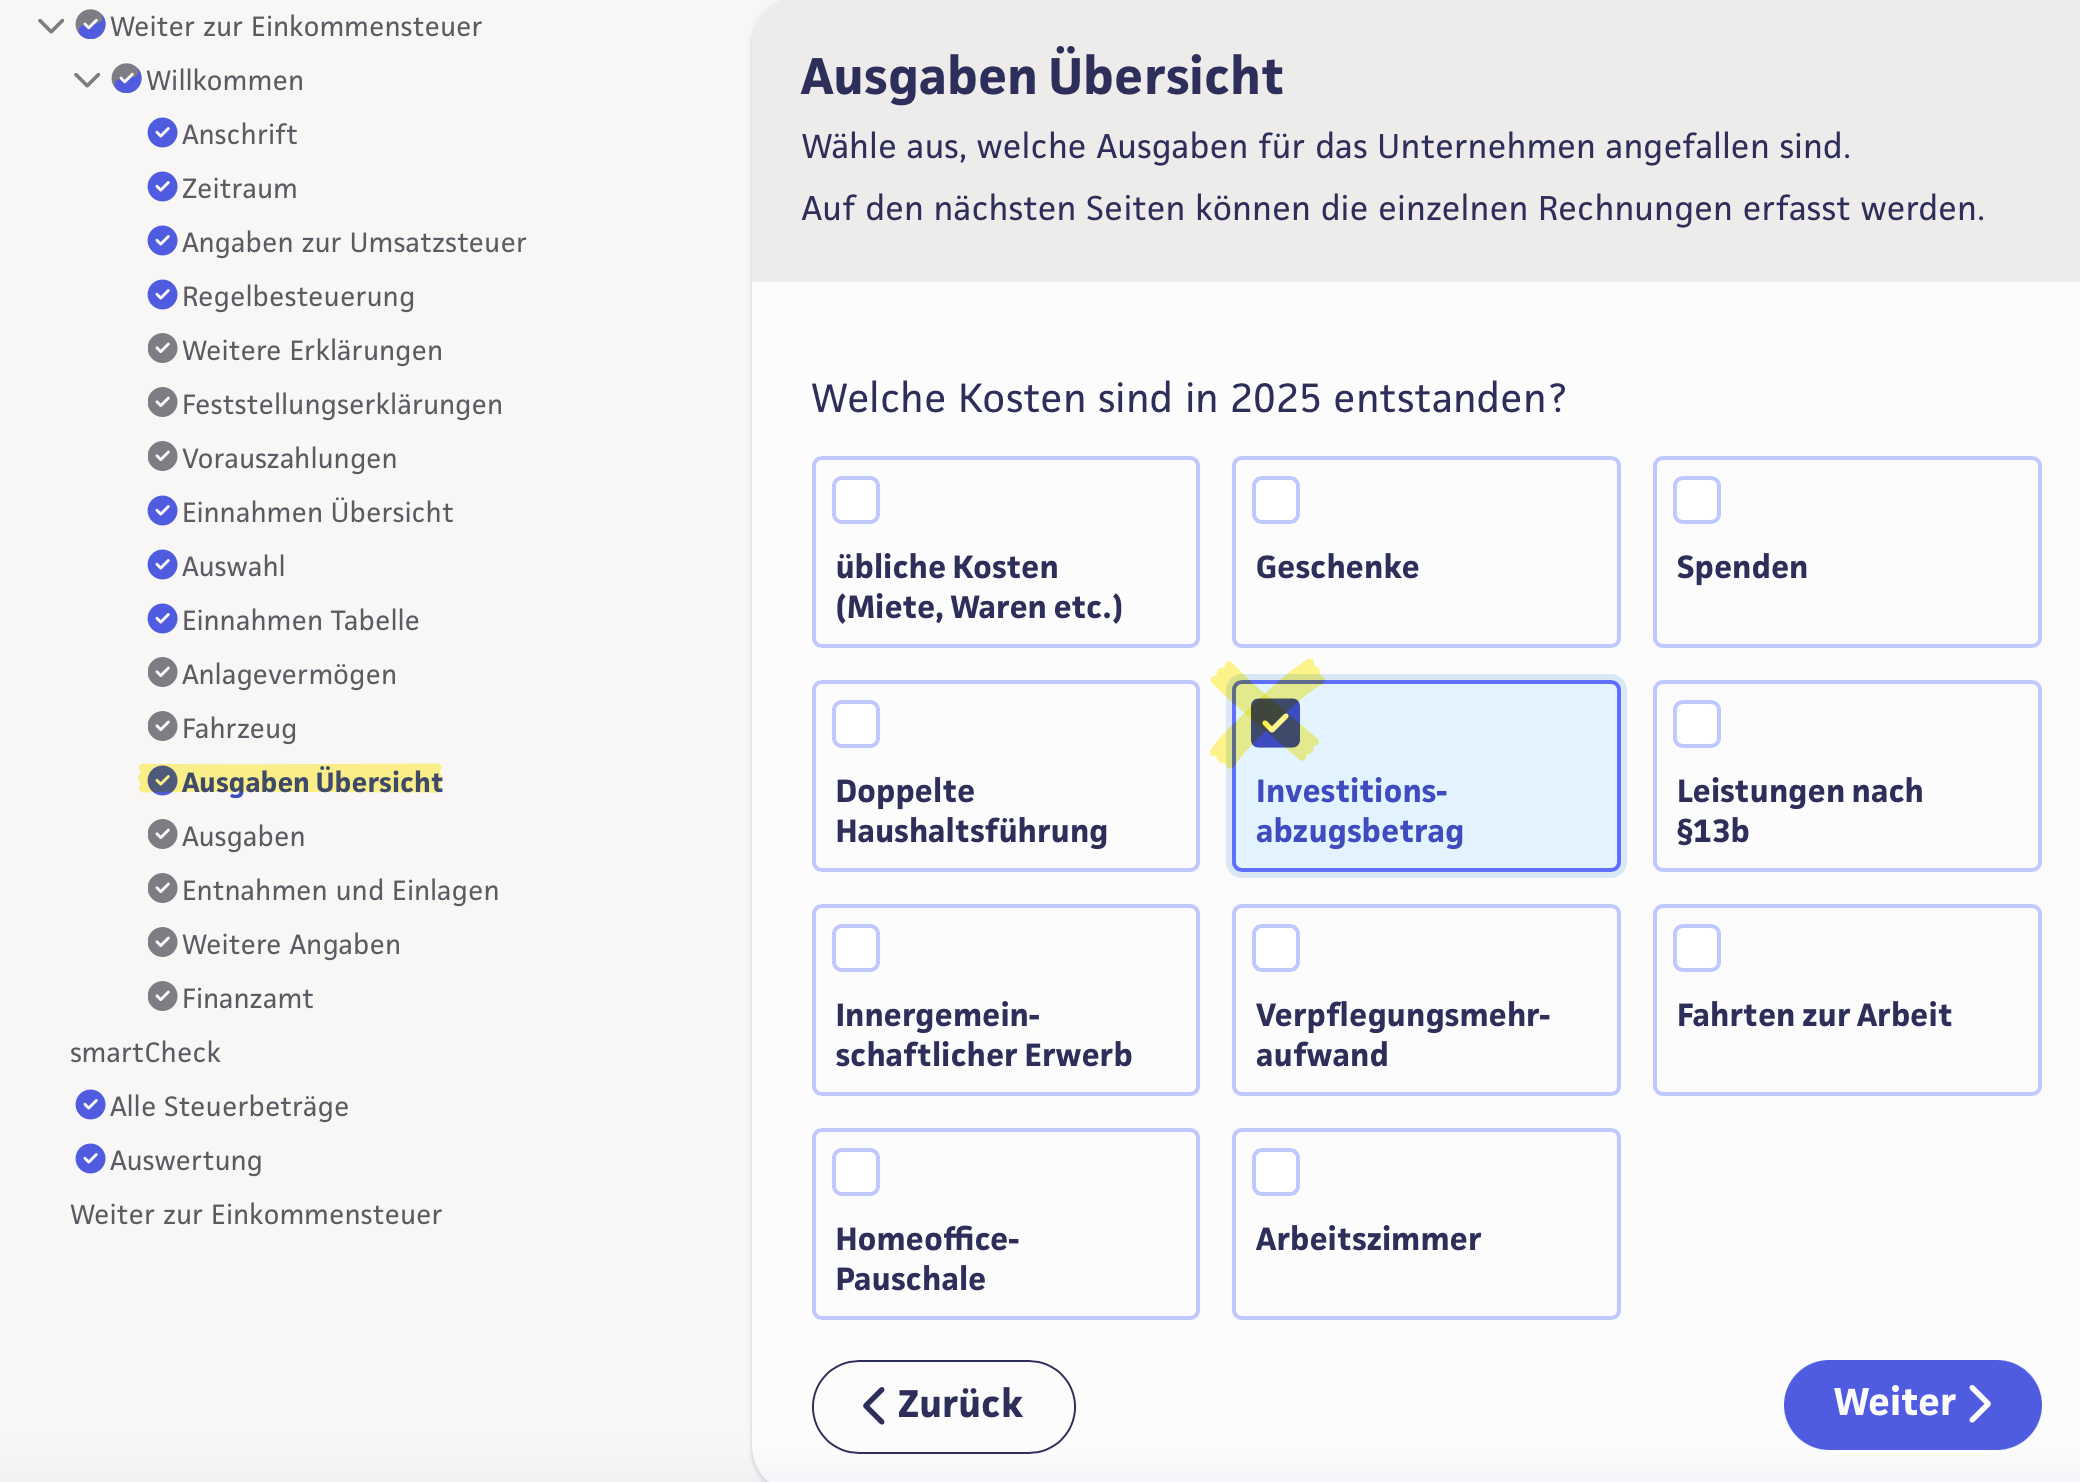The image size is (2080, 1482).
Task: Collapse the Willkommen tree section
Action: pyautogui.click(x=87, y=80)
